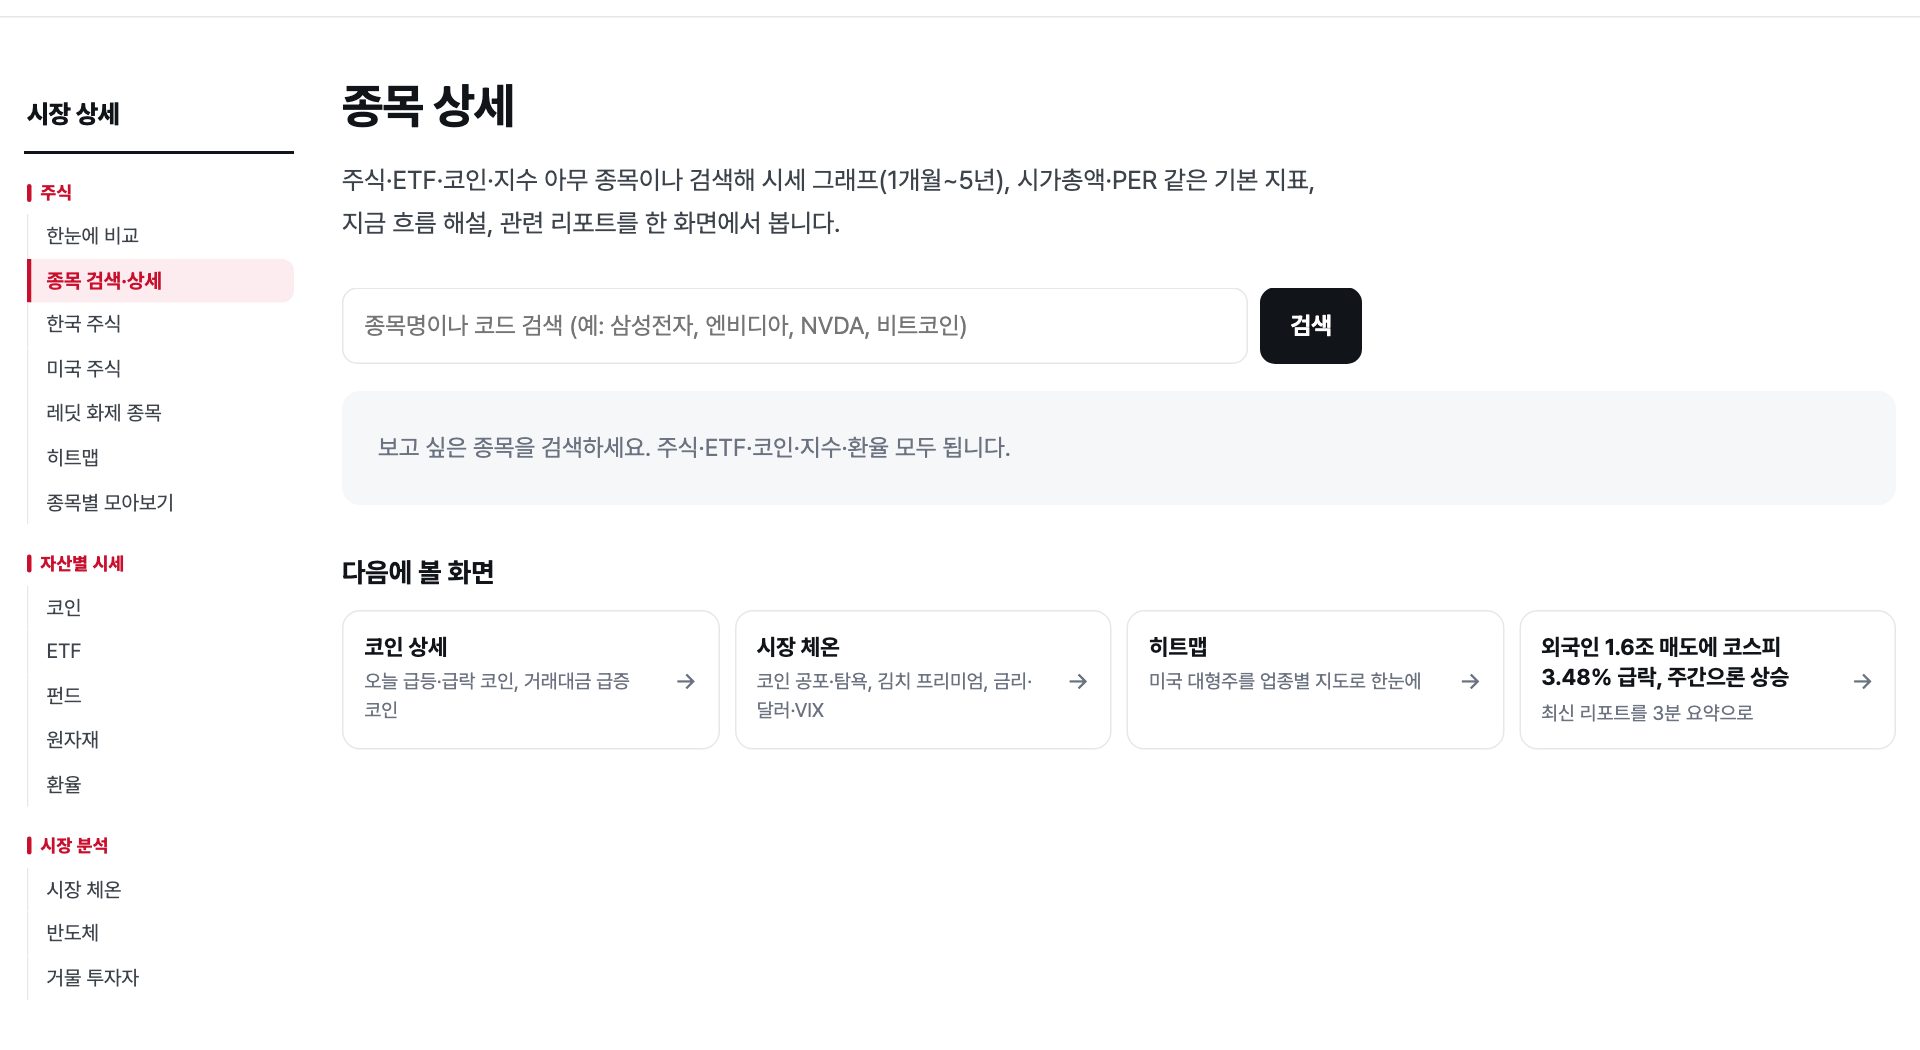Image resolution: width=1920 pixels, height=1050 pixels.
Task: Go to 한국 주식 page
Action: point(84,324)
